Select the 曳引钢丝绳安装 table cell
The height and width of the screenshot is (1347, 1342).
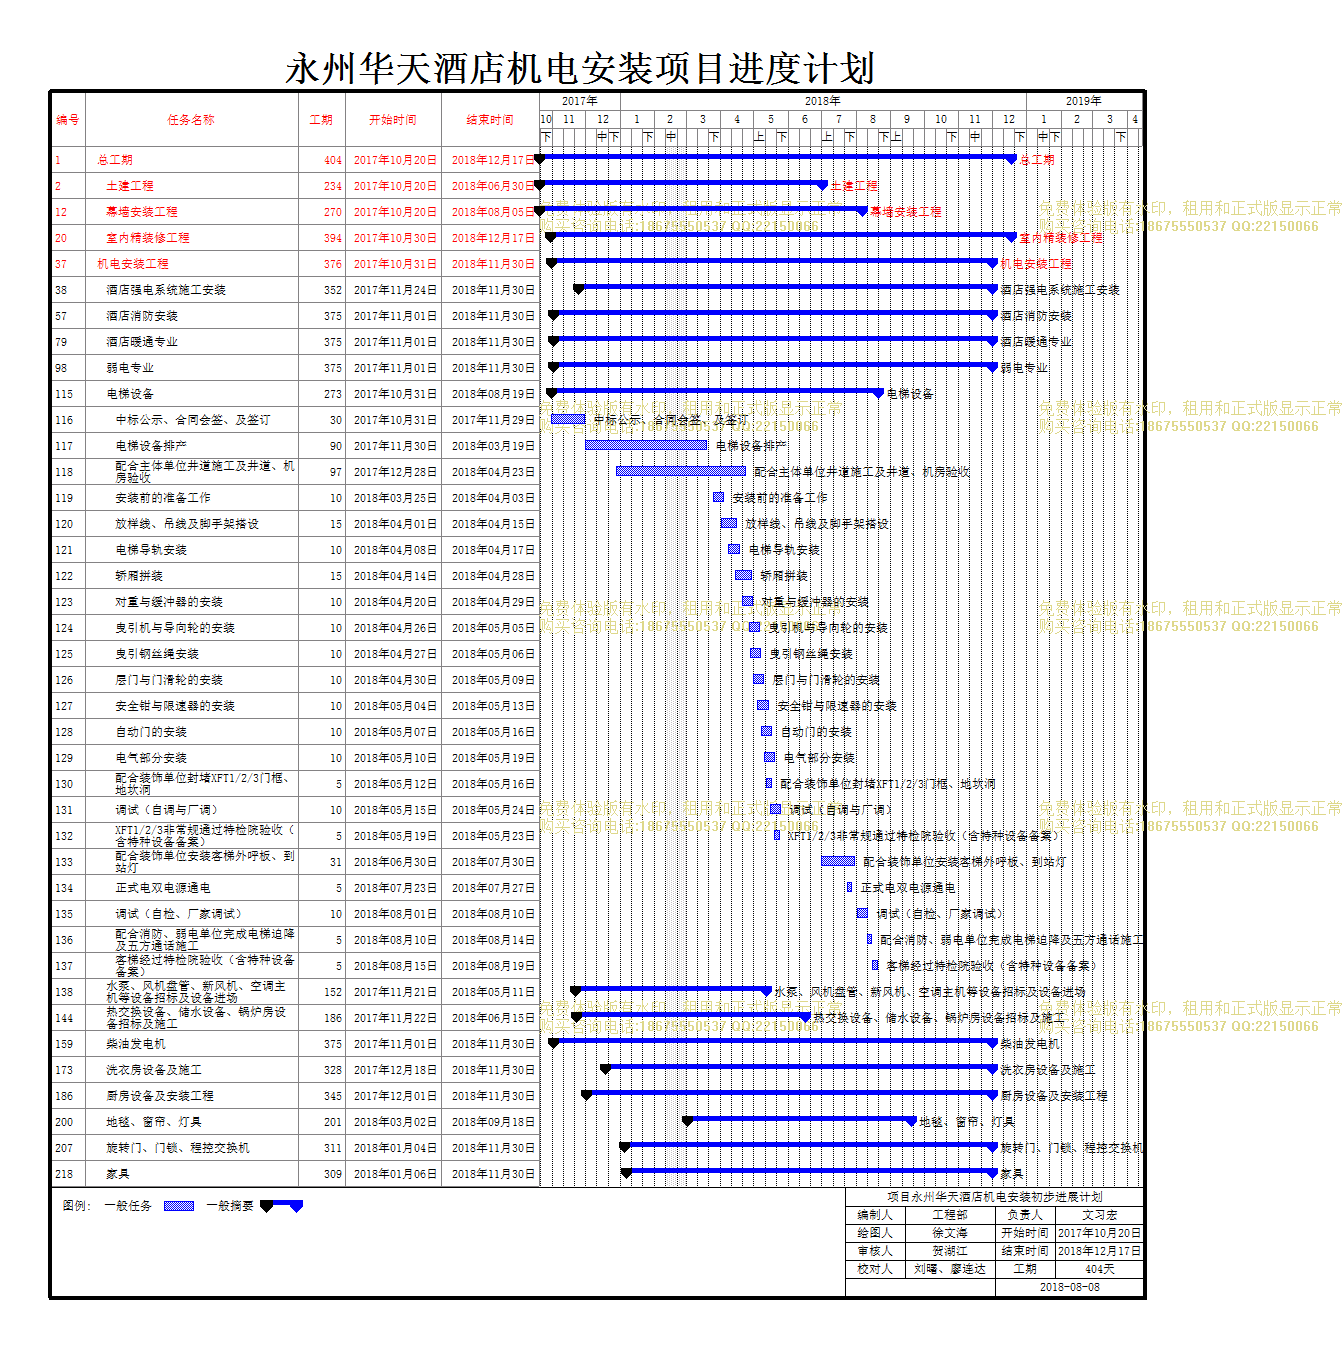coord(191,654)
